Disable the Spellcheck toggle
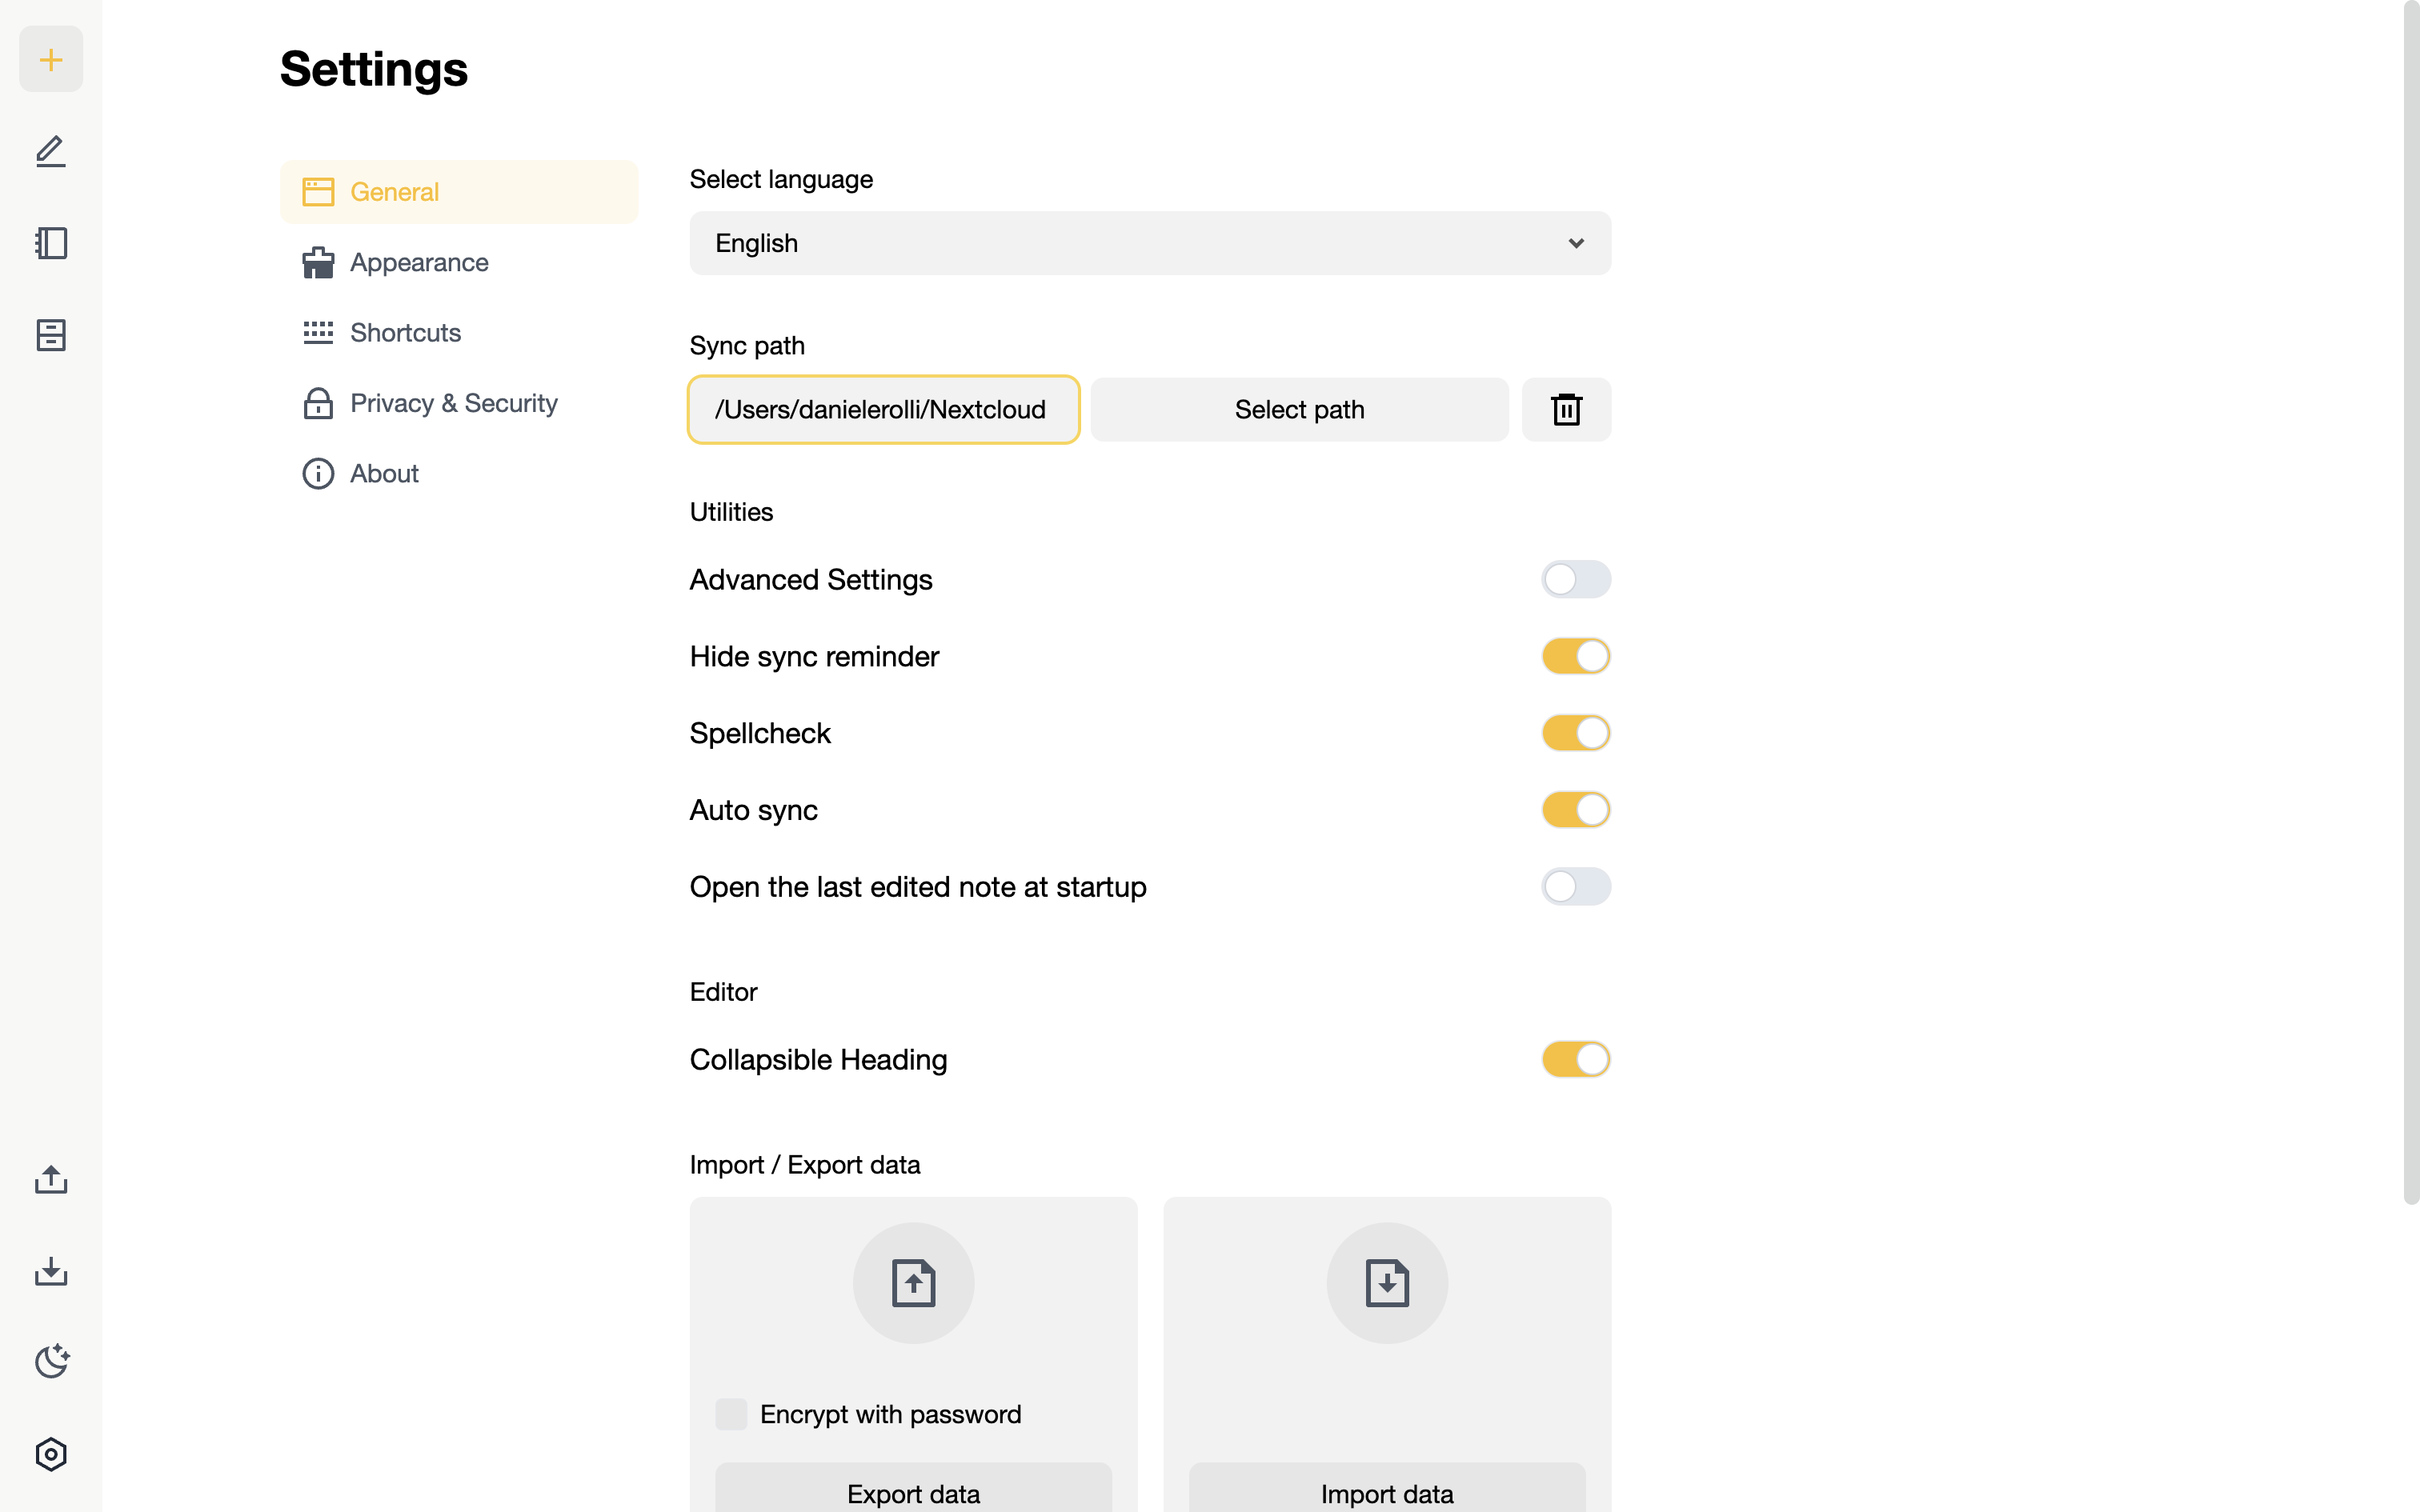 (1576, 733)
